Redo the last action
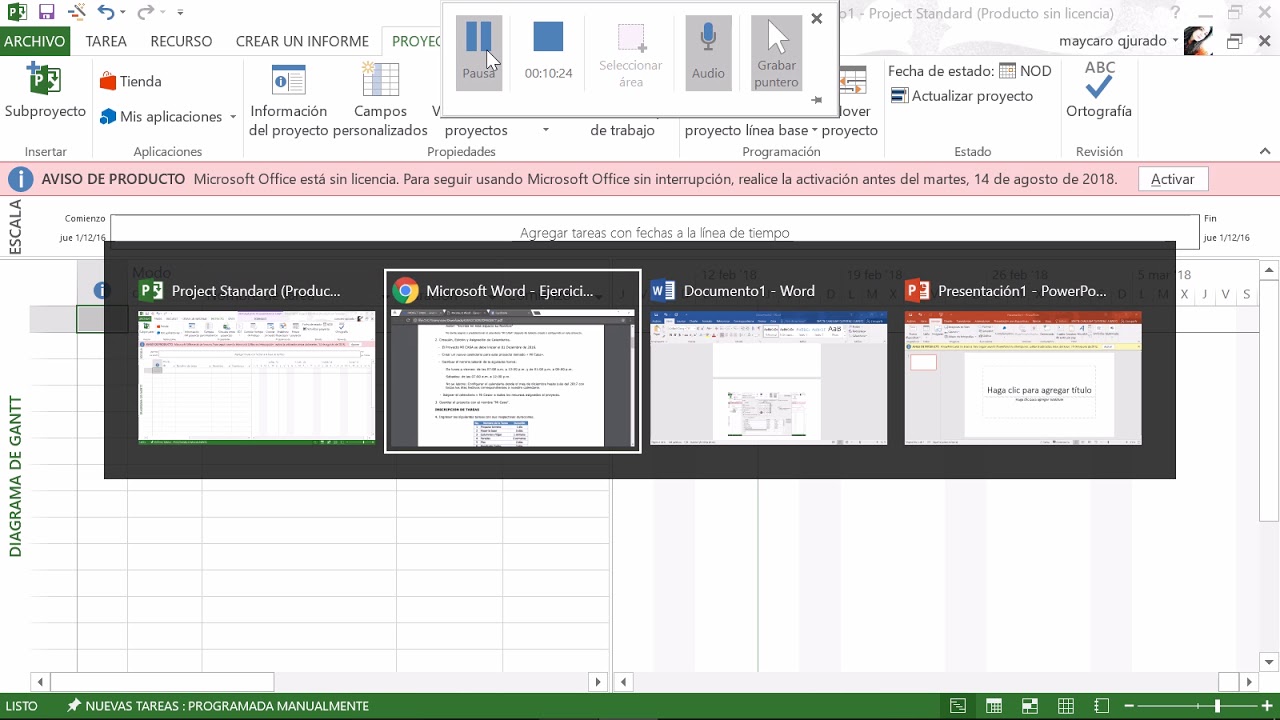1280x720 pixels. tap(145, 13)
